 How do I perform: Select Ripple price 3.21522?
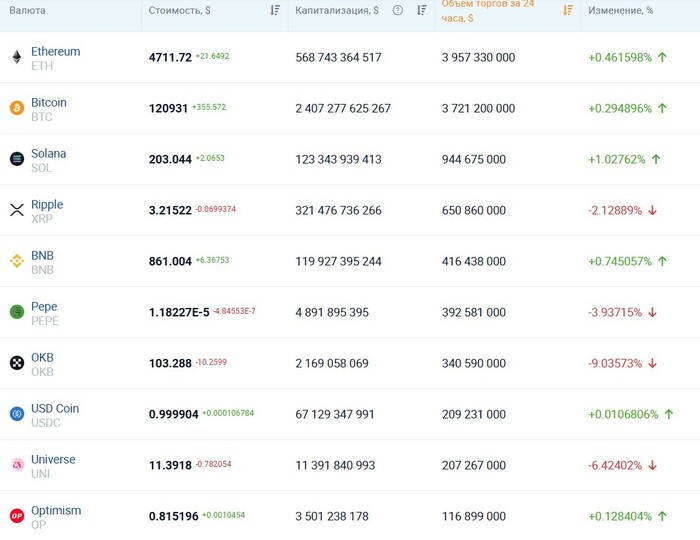[x=170, y=210]
